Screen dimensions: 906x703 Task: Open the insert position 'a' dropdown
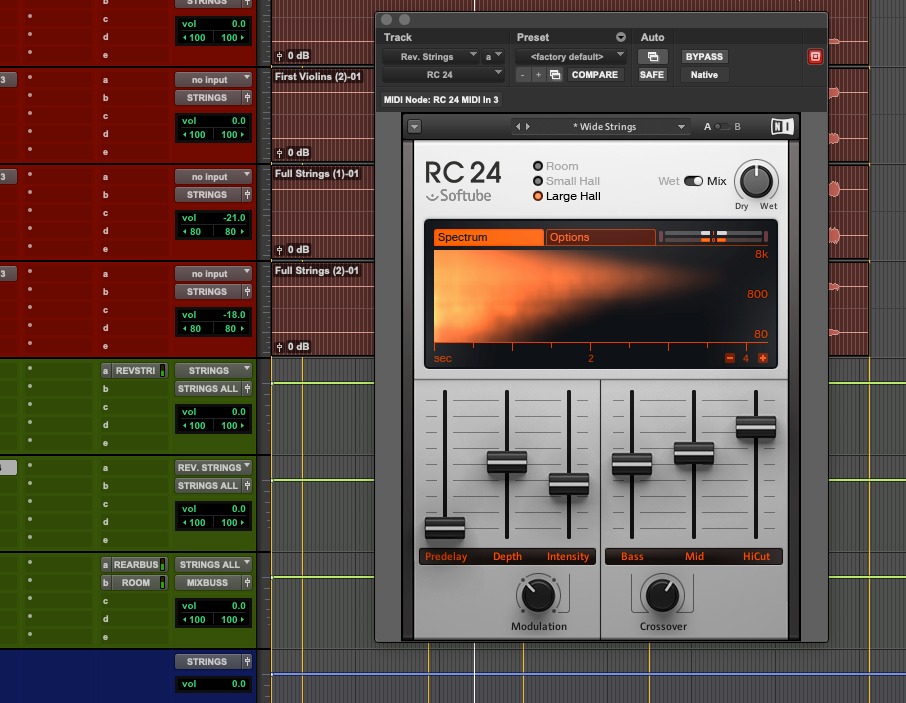[x=493, y=57]
